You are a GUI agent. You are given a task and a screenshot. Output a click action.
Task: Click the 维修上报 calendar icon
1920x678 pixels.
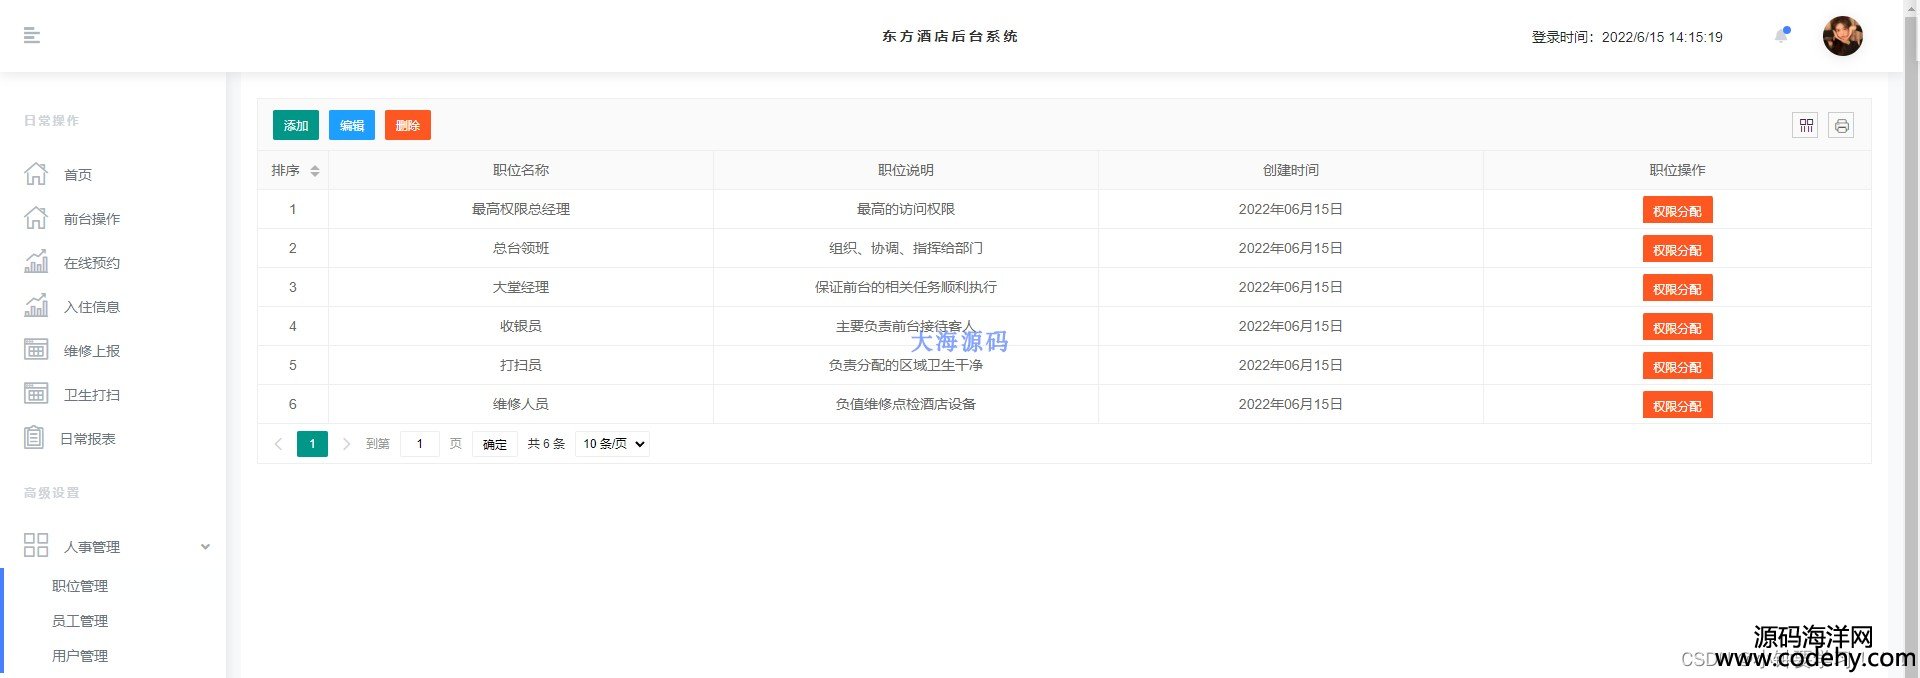pyautogui.click(x=36, y=350)
